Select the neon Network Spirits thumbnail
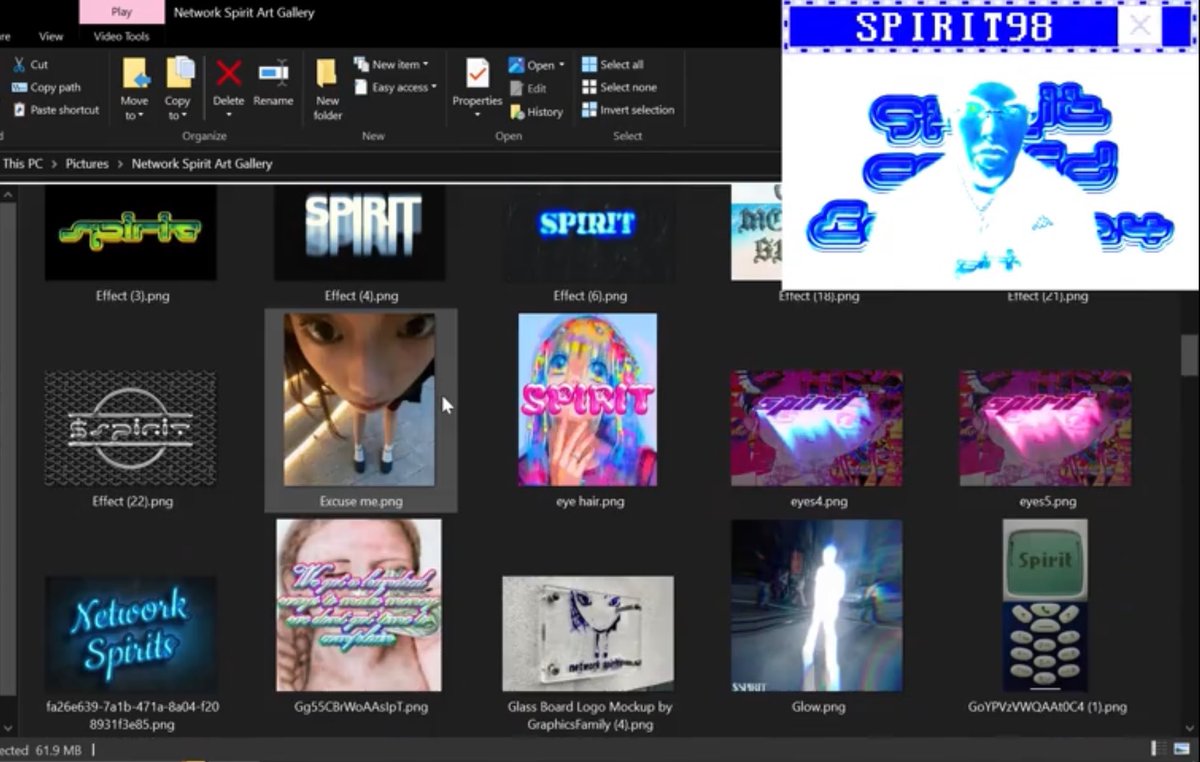 tap(131, 634)
